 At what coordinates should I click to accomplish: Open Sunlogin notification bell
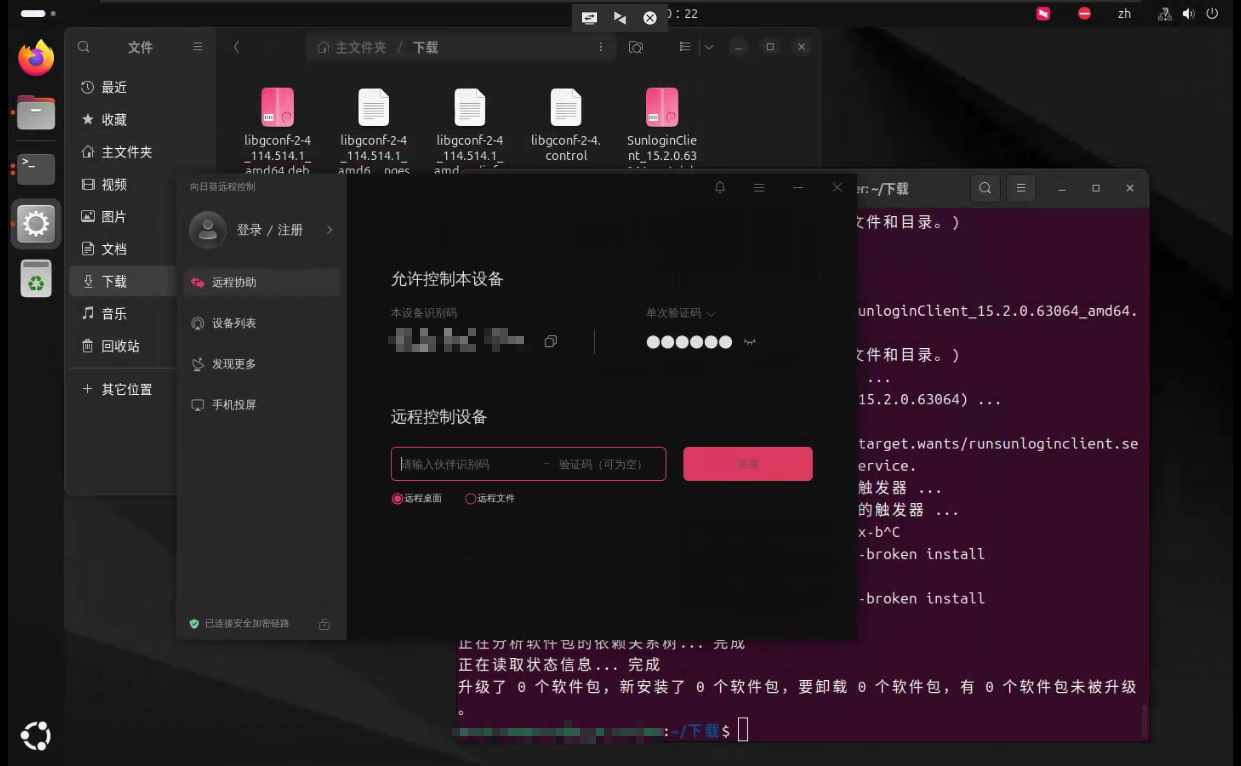click(720, 187)
